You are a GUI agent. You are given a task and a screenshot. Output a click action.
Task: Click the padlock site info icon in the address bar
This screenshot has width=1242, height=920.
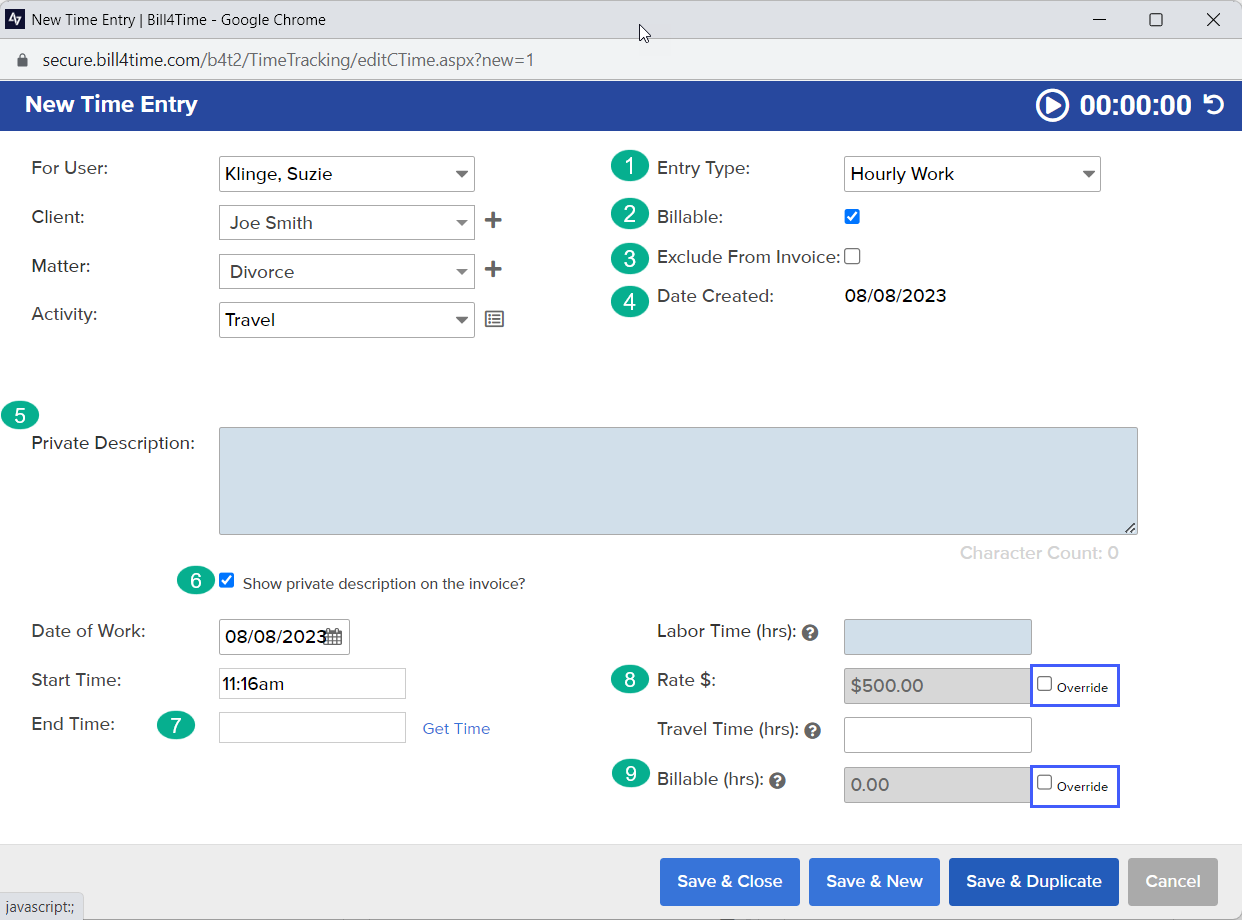click(x=22, y=60)
